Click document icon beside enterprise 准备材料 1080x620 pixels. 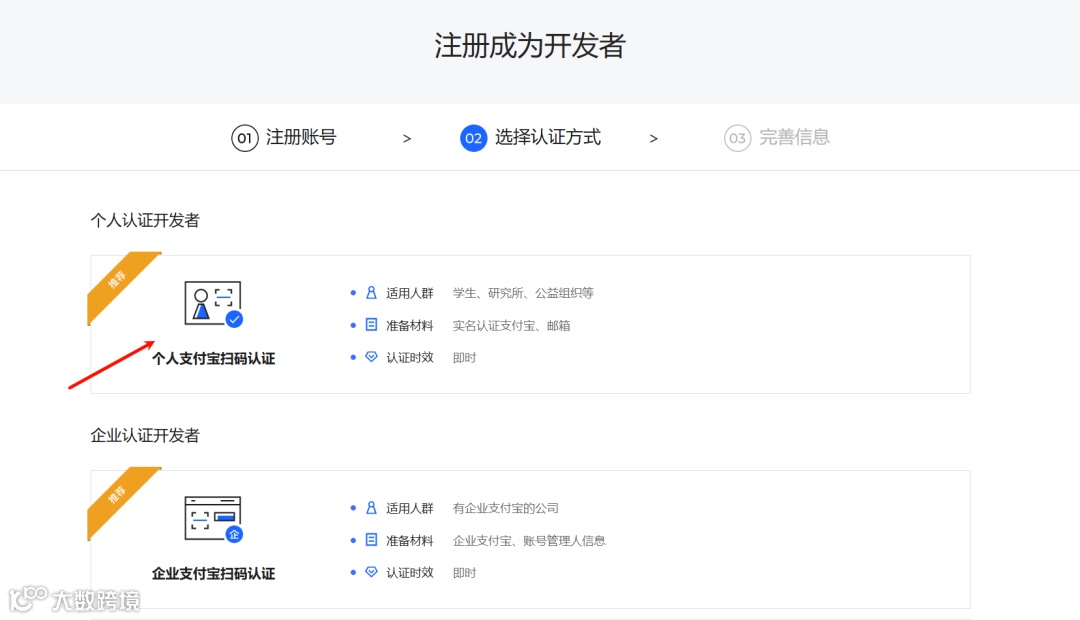tap(371, 539)
